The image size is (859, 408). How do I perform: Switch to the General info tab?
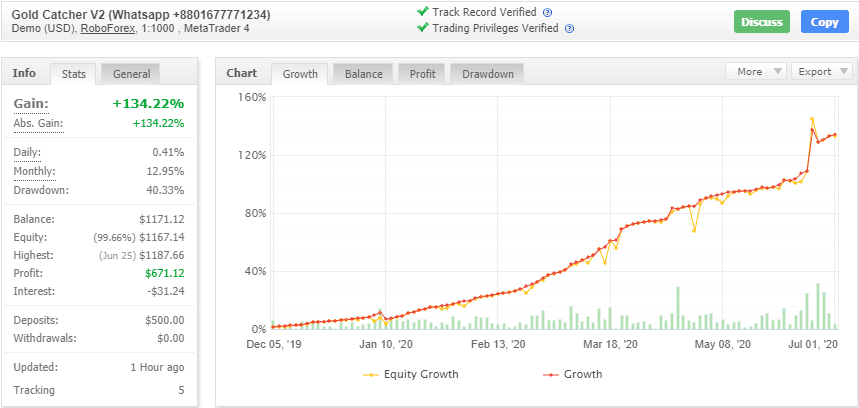[131, 74]
